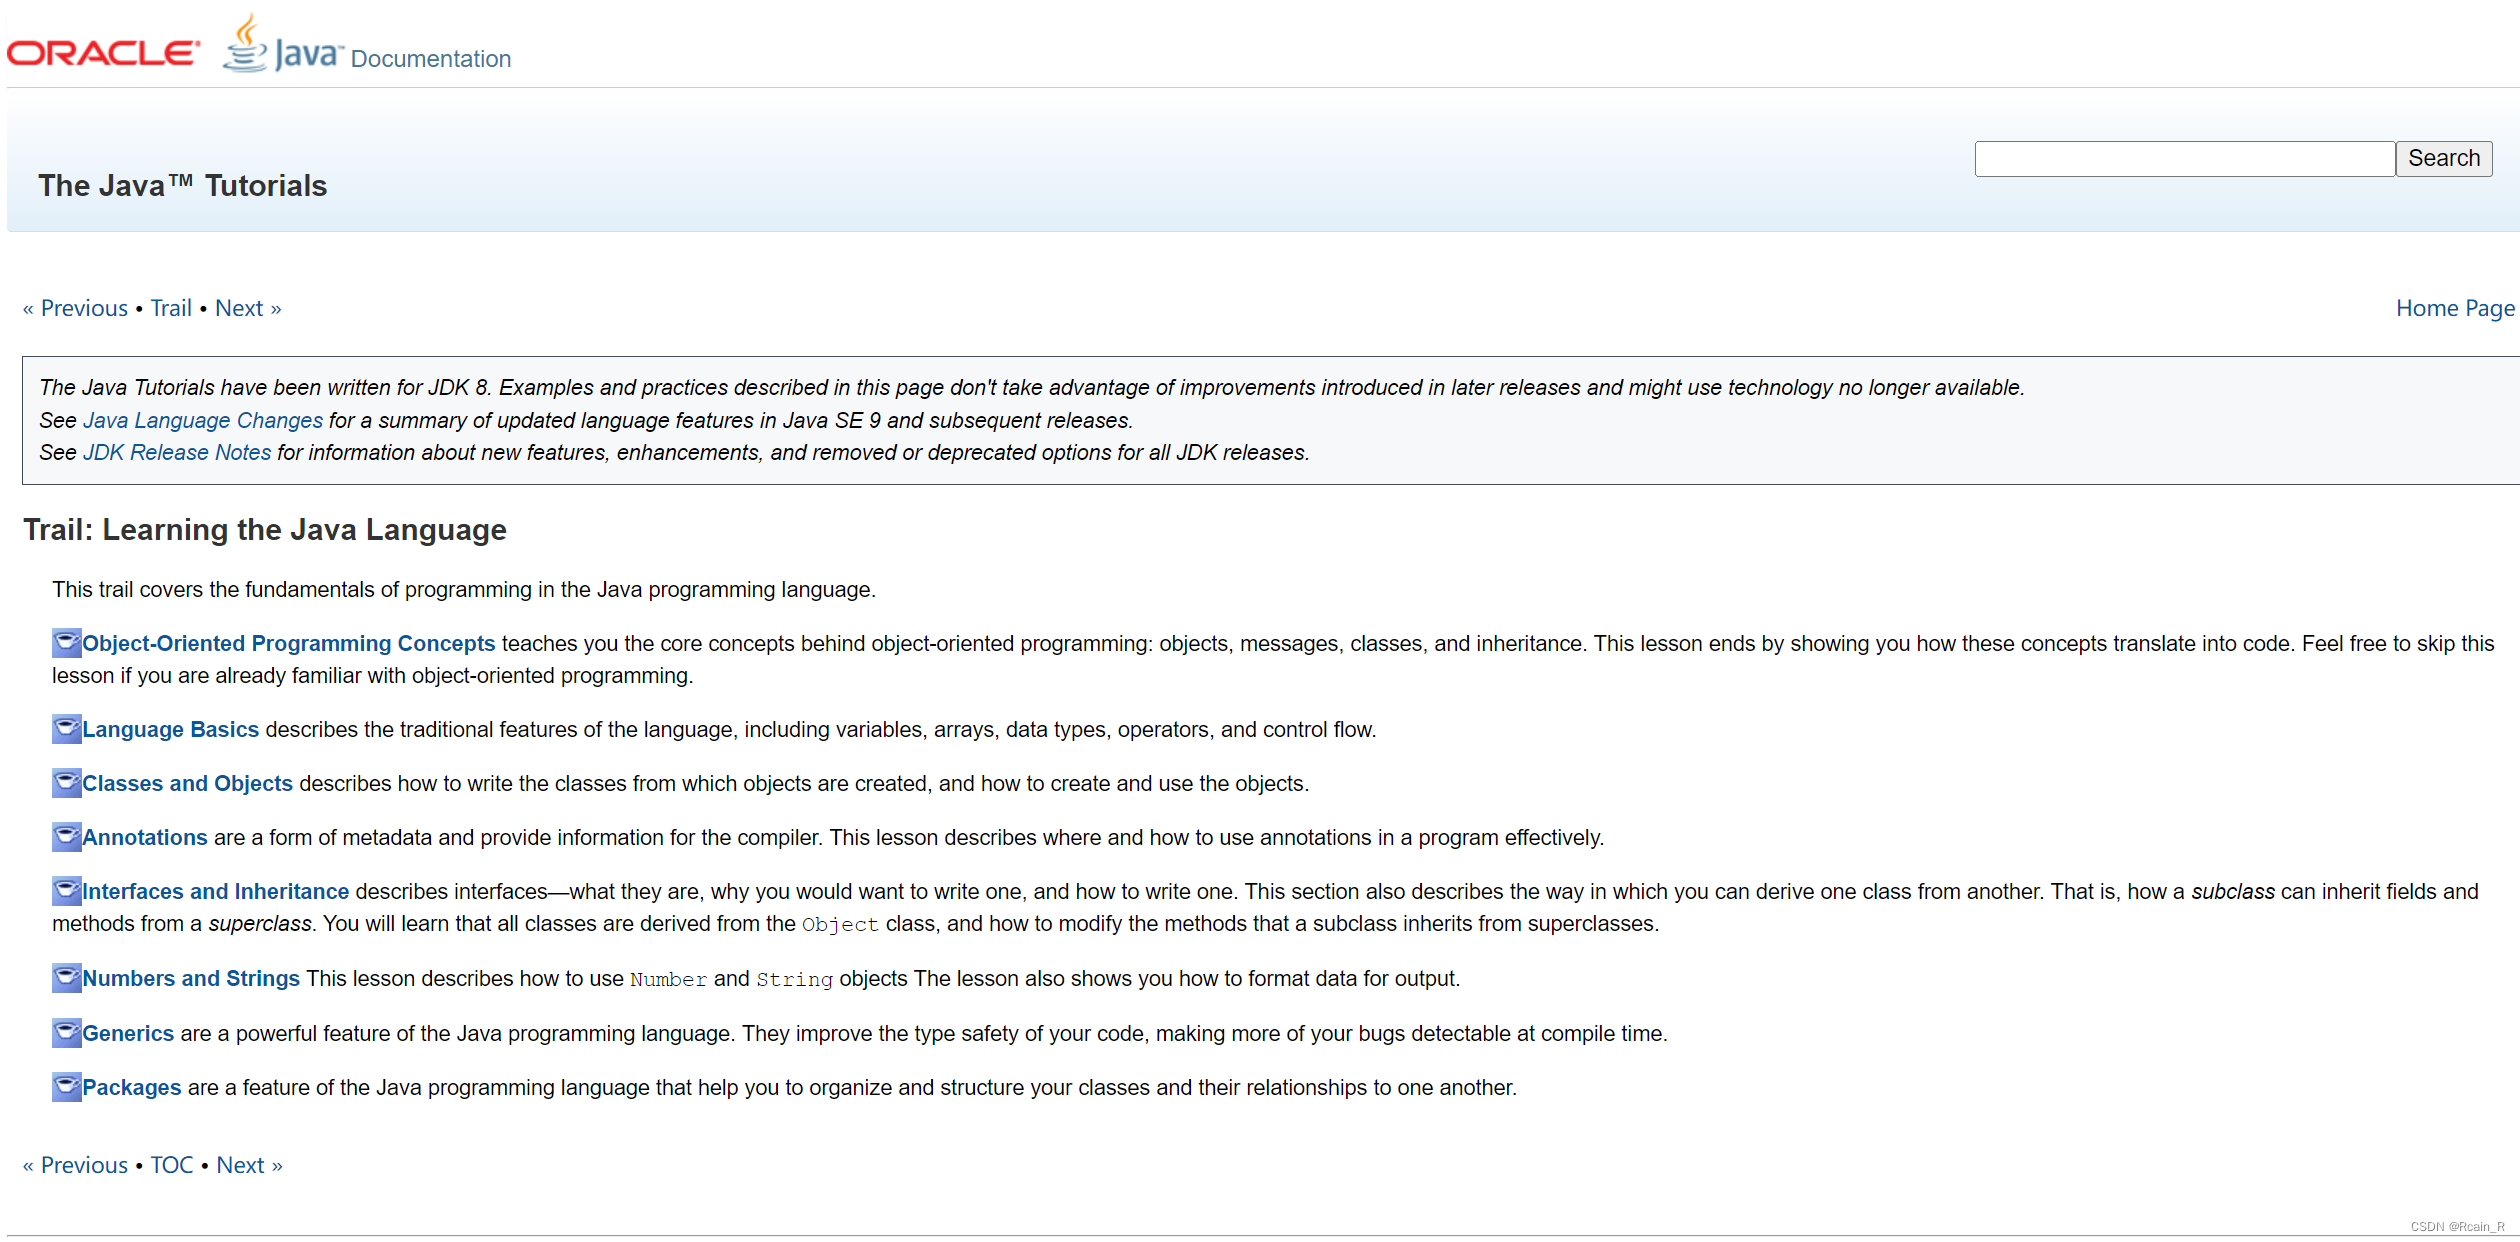Click the Documentation header text
Viewport: 2520px width, 1242px height.
(431, 59)
